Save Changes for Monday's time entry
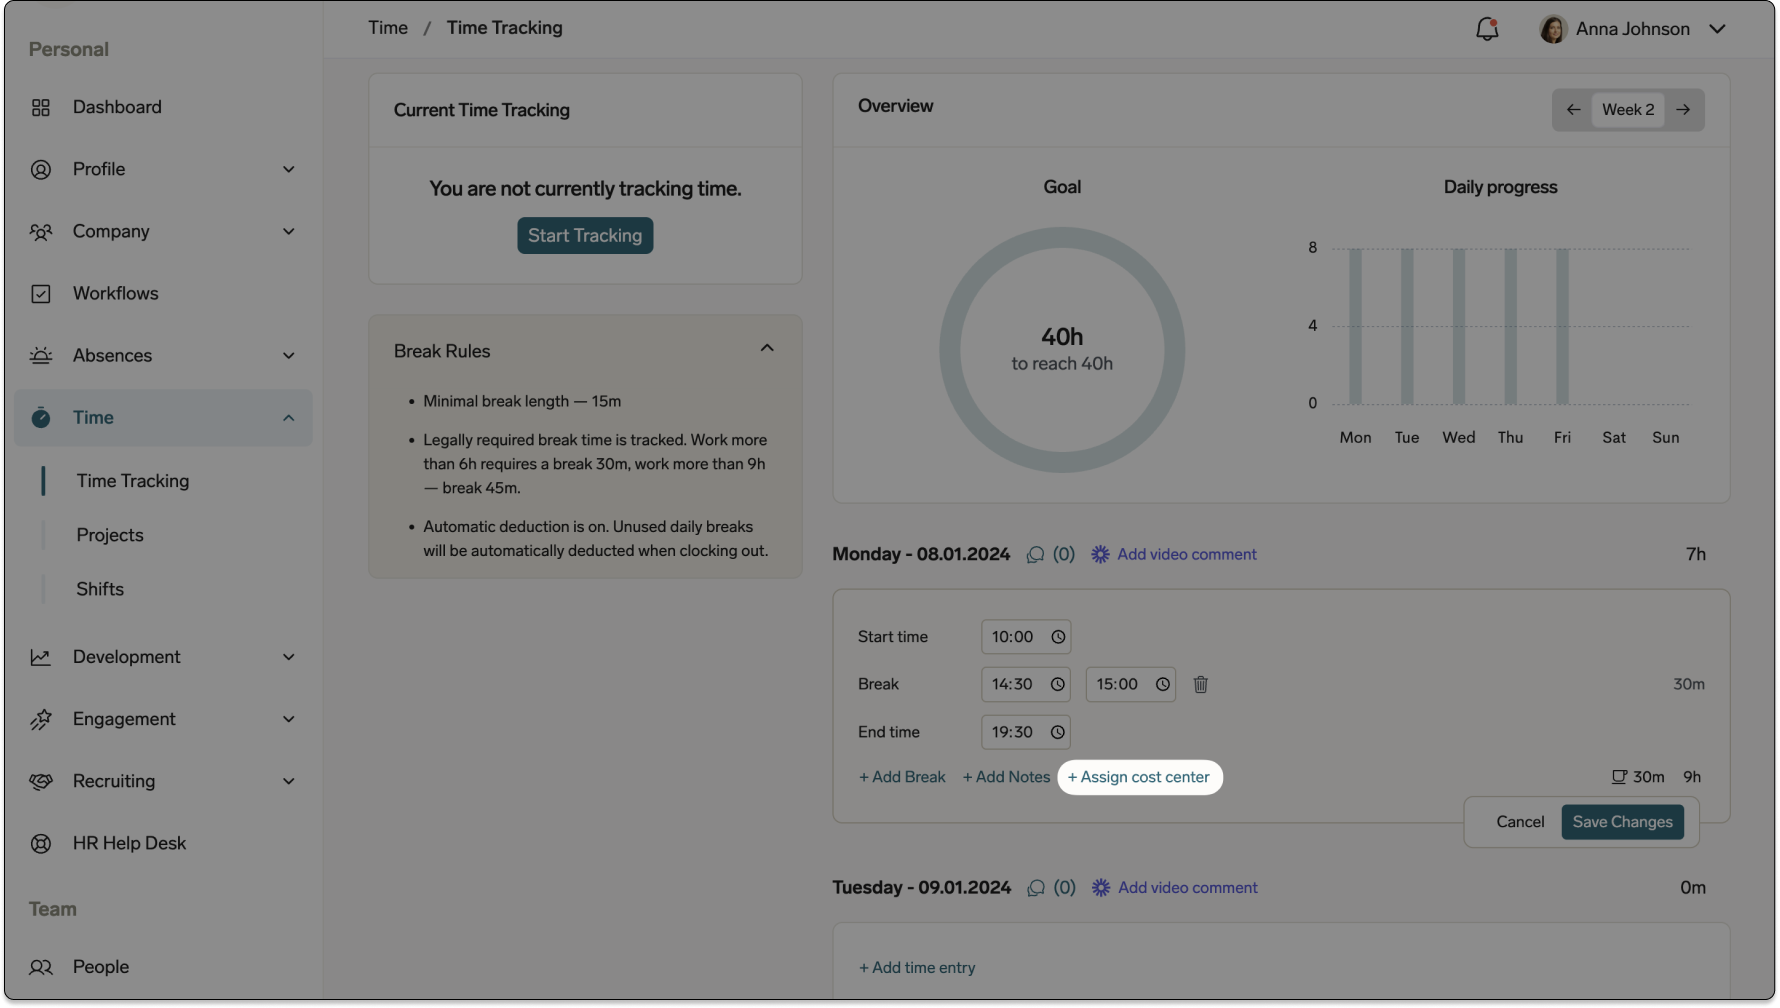 (1622, 821)
